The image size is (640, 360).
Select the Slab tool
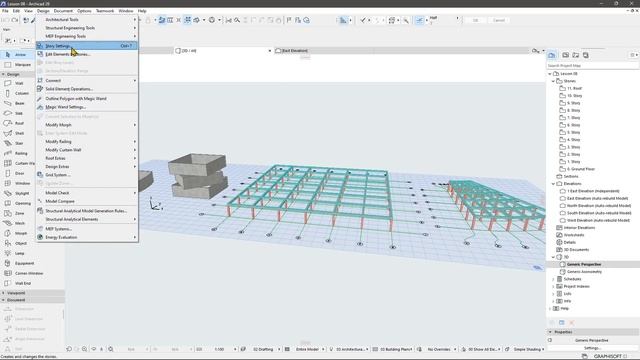[18, 113]
